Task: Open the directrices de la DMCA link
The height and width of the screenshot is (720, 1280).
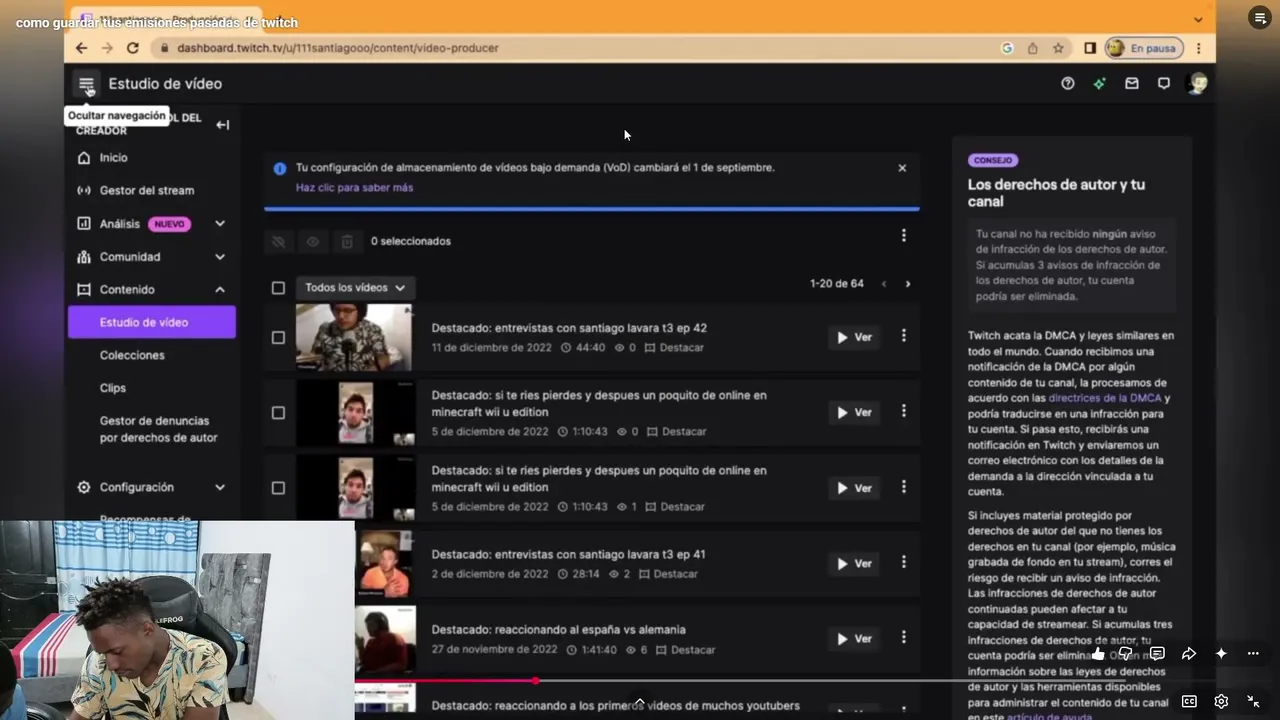Action: [1105, 398]
